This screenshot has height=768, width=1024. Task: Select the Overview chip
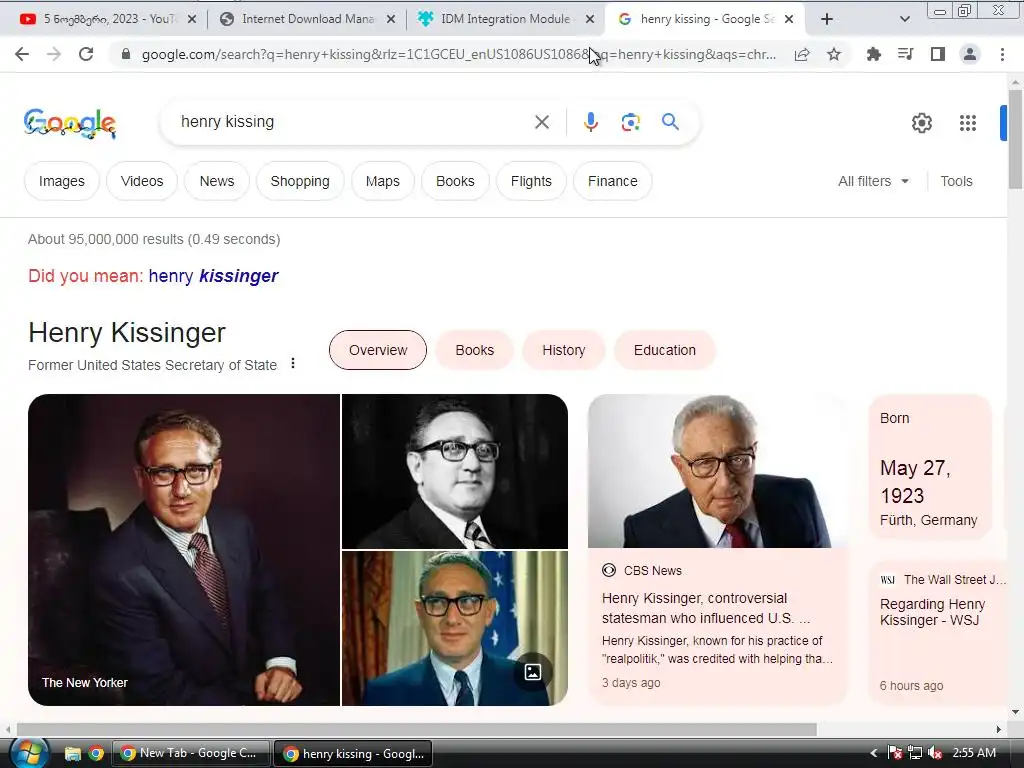pyautogui.click(x=377, y=350)
